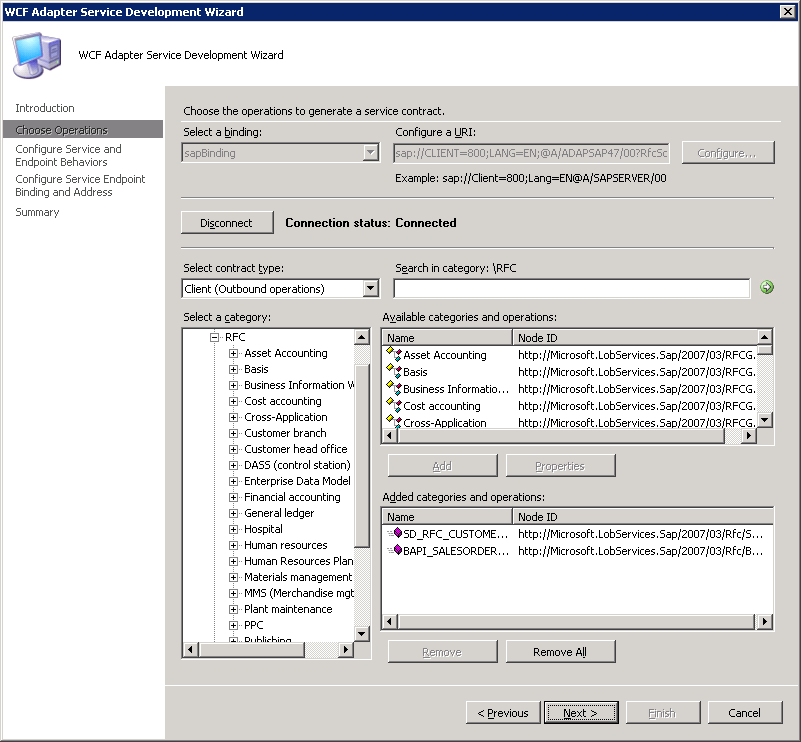
Task: Click the Business Informatio... category icon
Action: click(394, 388)
